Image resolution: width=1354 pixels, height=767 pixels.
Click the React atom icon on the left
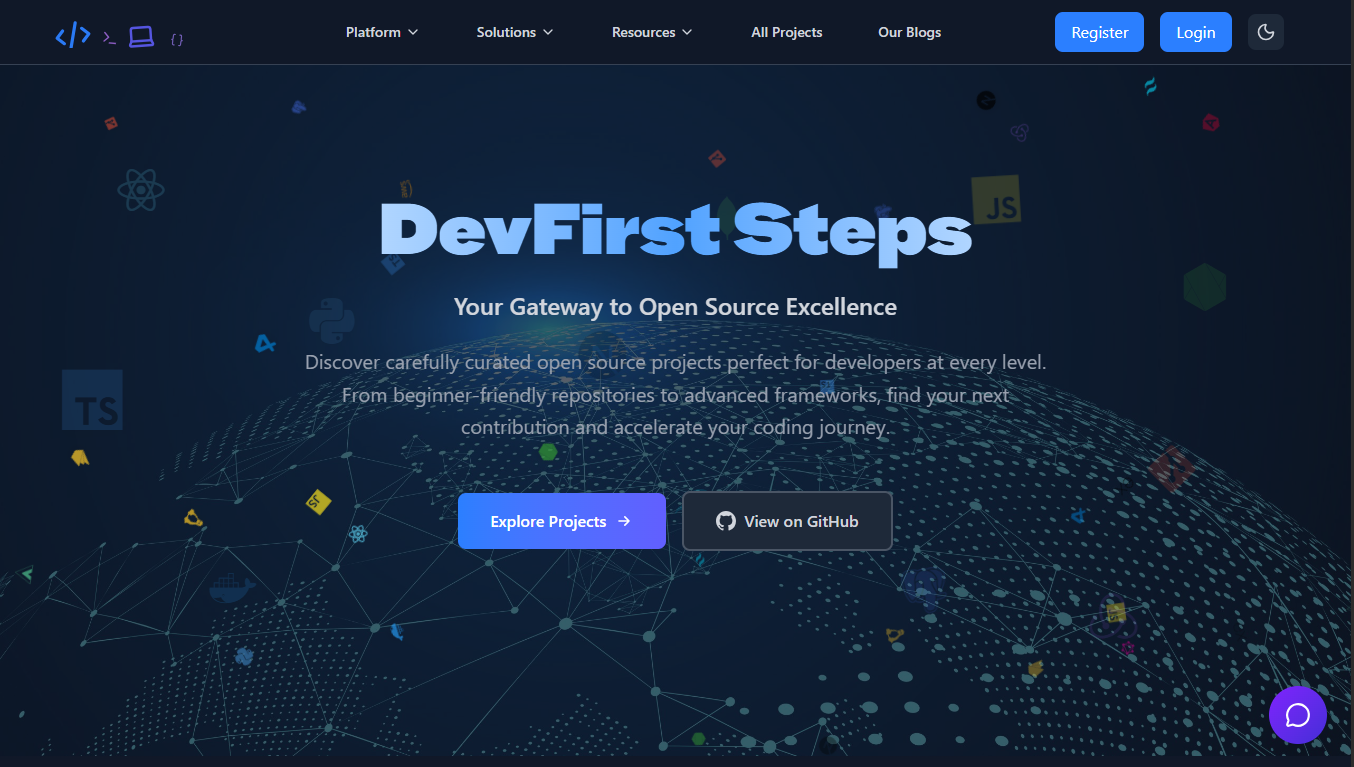click(x=140, y=190)
